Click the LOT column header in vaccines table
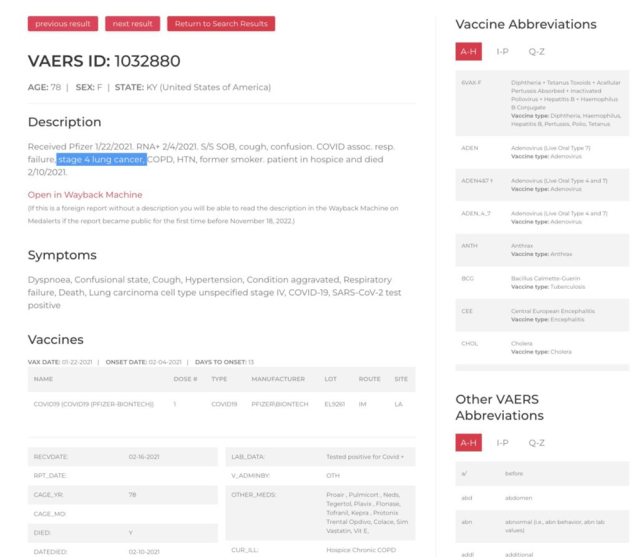639x557 pixels. click(331, 379)
